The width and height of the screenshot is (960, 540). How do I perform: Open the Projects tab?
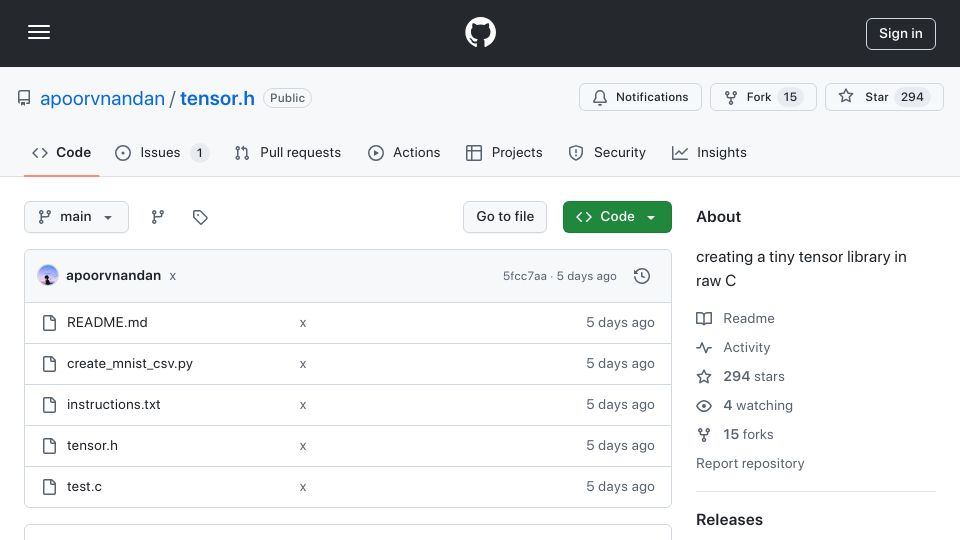tap(504, 152)
